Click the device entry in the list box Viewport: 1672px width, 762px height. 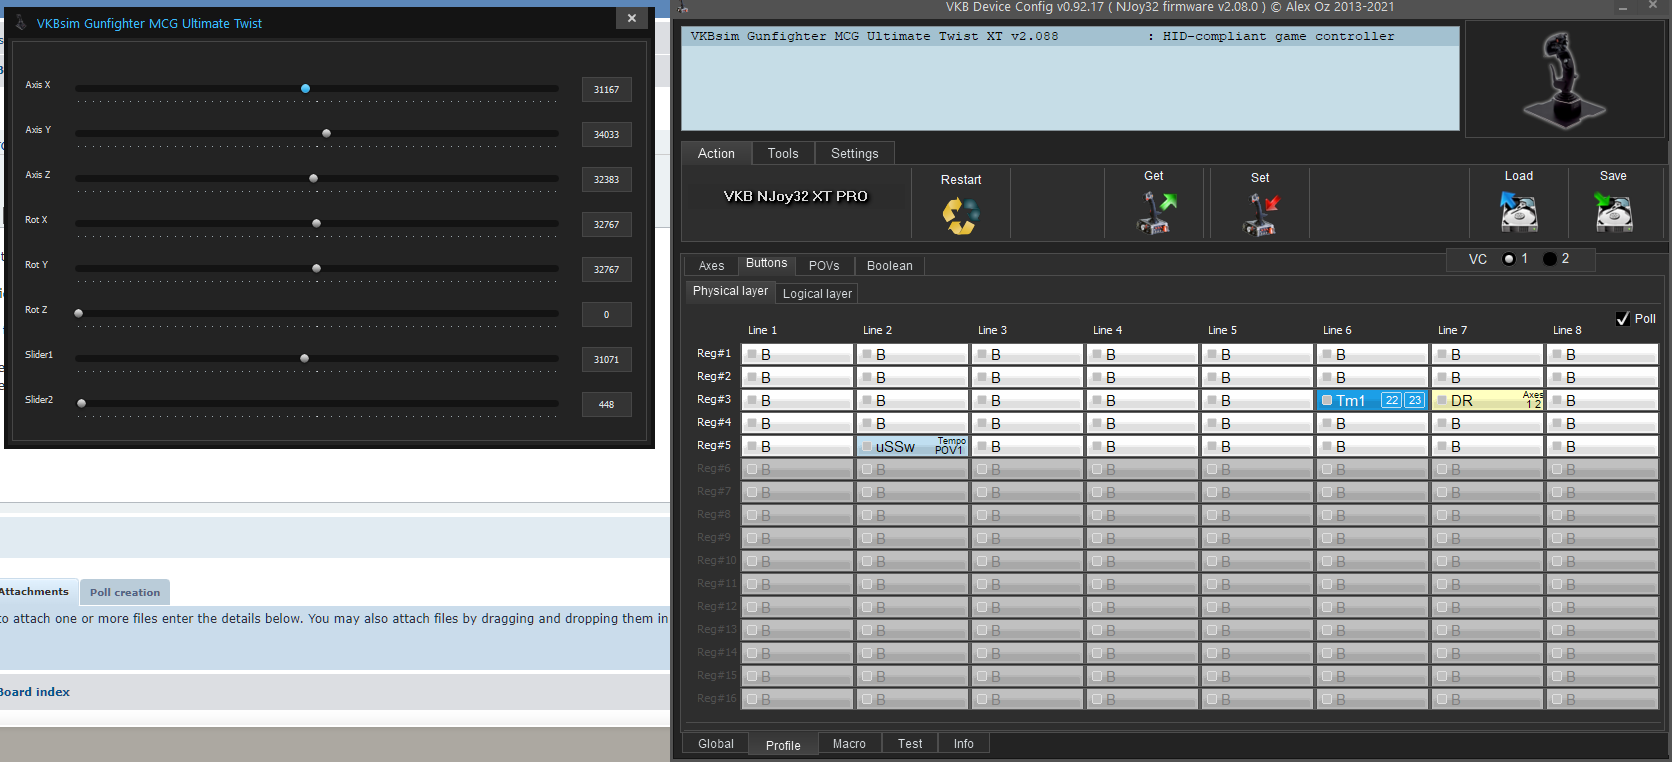point(1070,36)
